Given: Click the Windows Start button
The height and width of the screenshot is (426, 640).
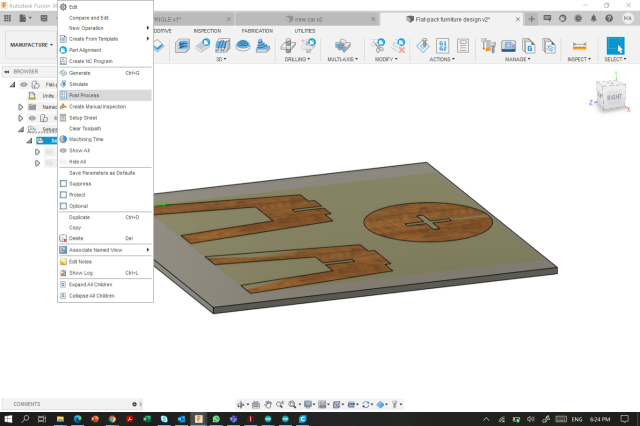Looking at the screenshot, I should click(x=8, y=417).
